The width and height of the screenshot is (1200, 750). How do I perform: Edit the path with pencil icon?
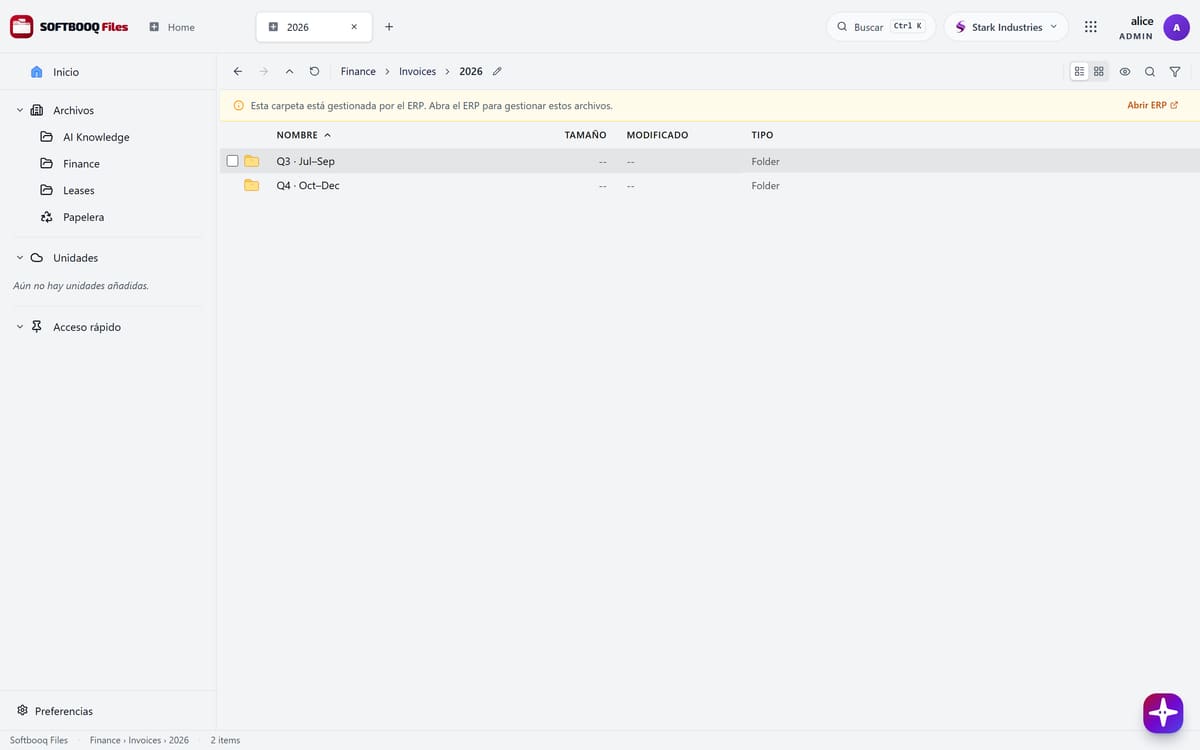coord(497,72)
